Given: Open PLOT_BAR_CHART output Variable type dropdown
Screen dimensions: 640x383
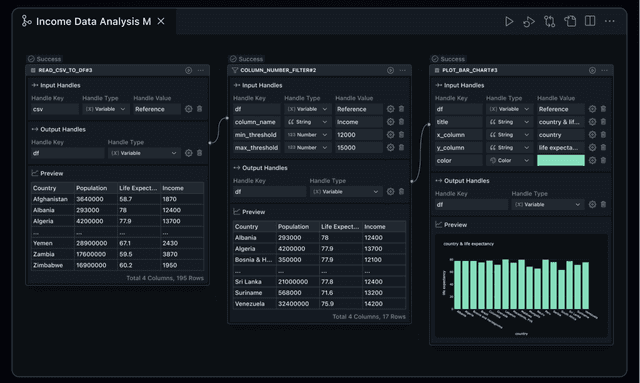Looking at the screenshot, I should [x=548, y=204].
